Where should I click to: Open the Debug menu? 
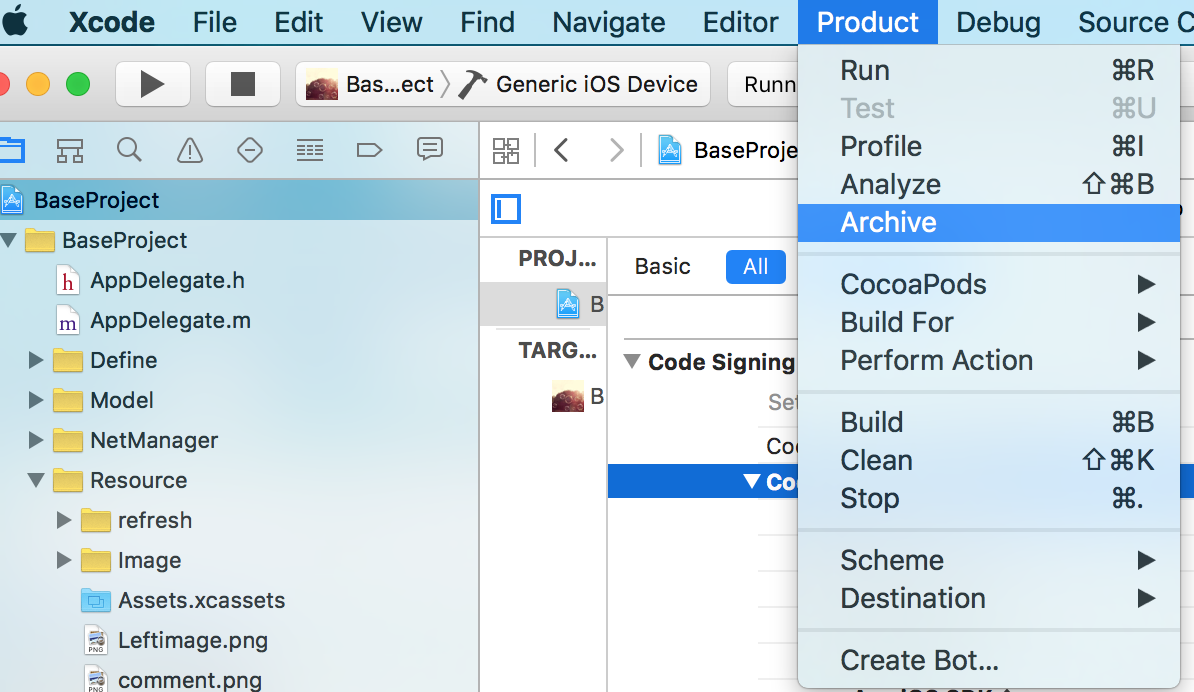click(x=998, y=22)
